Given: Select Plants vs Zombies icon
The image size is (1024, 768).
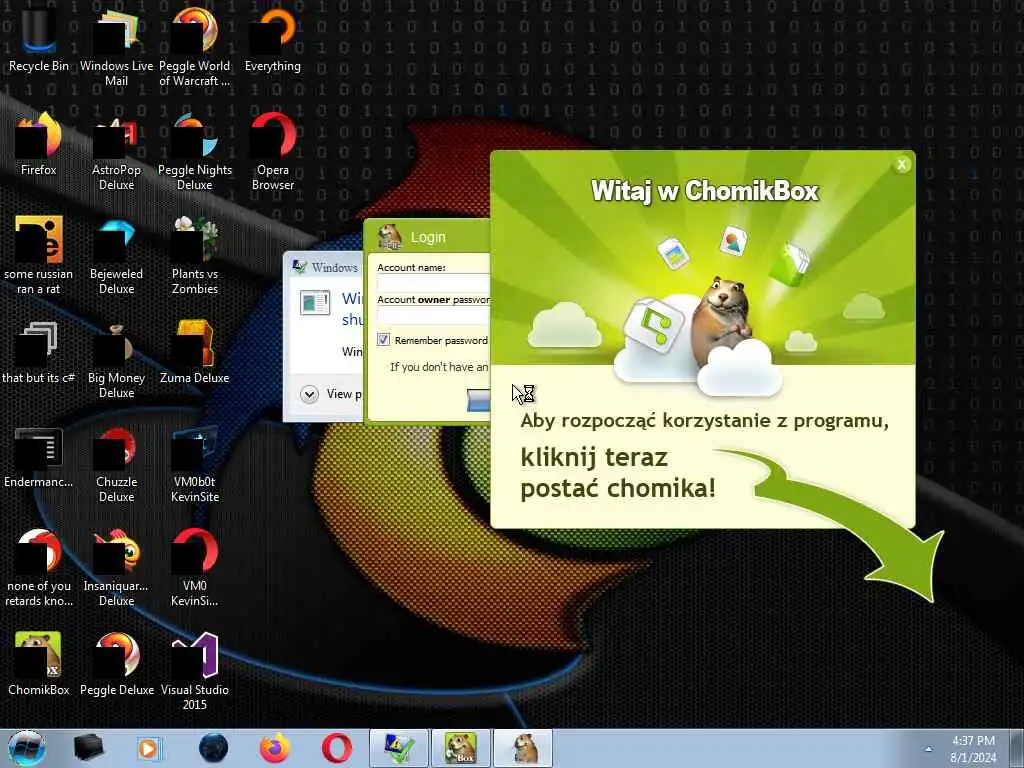Looking at the screenshot, I should click(x=195, y=255).
